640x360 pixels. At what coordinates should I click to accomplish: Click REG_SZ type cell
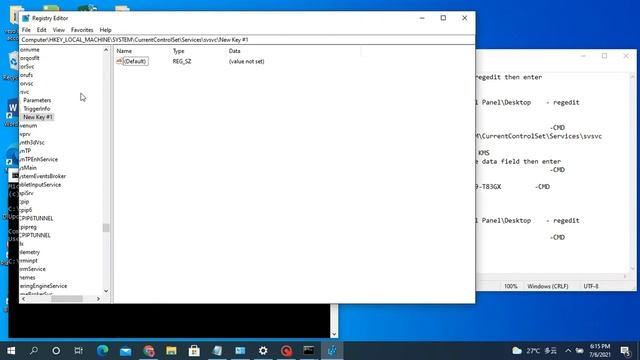pos(182,61)
